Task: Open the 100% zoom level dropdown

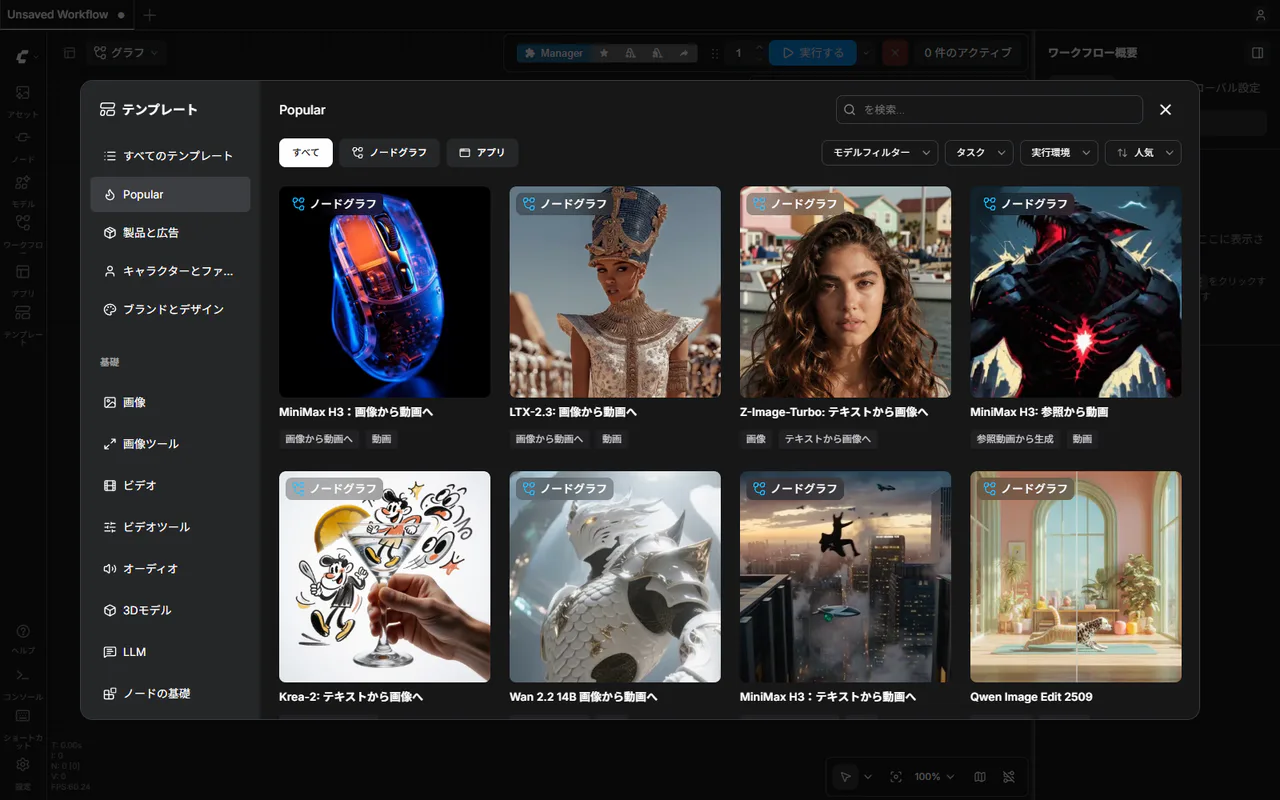Action: 934,777
